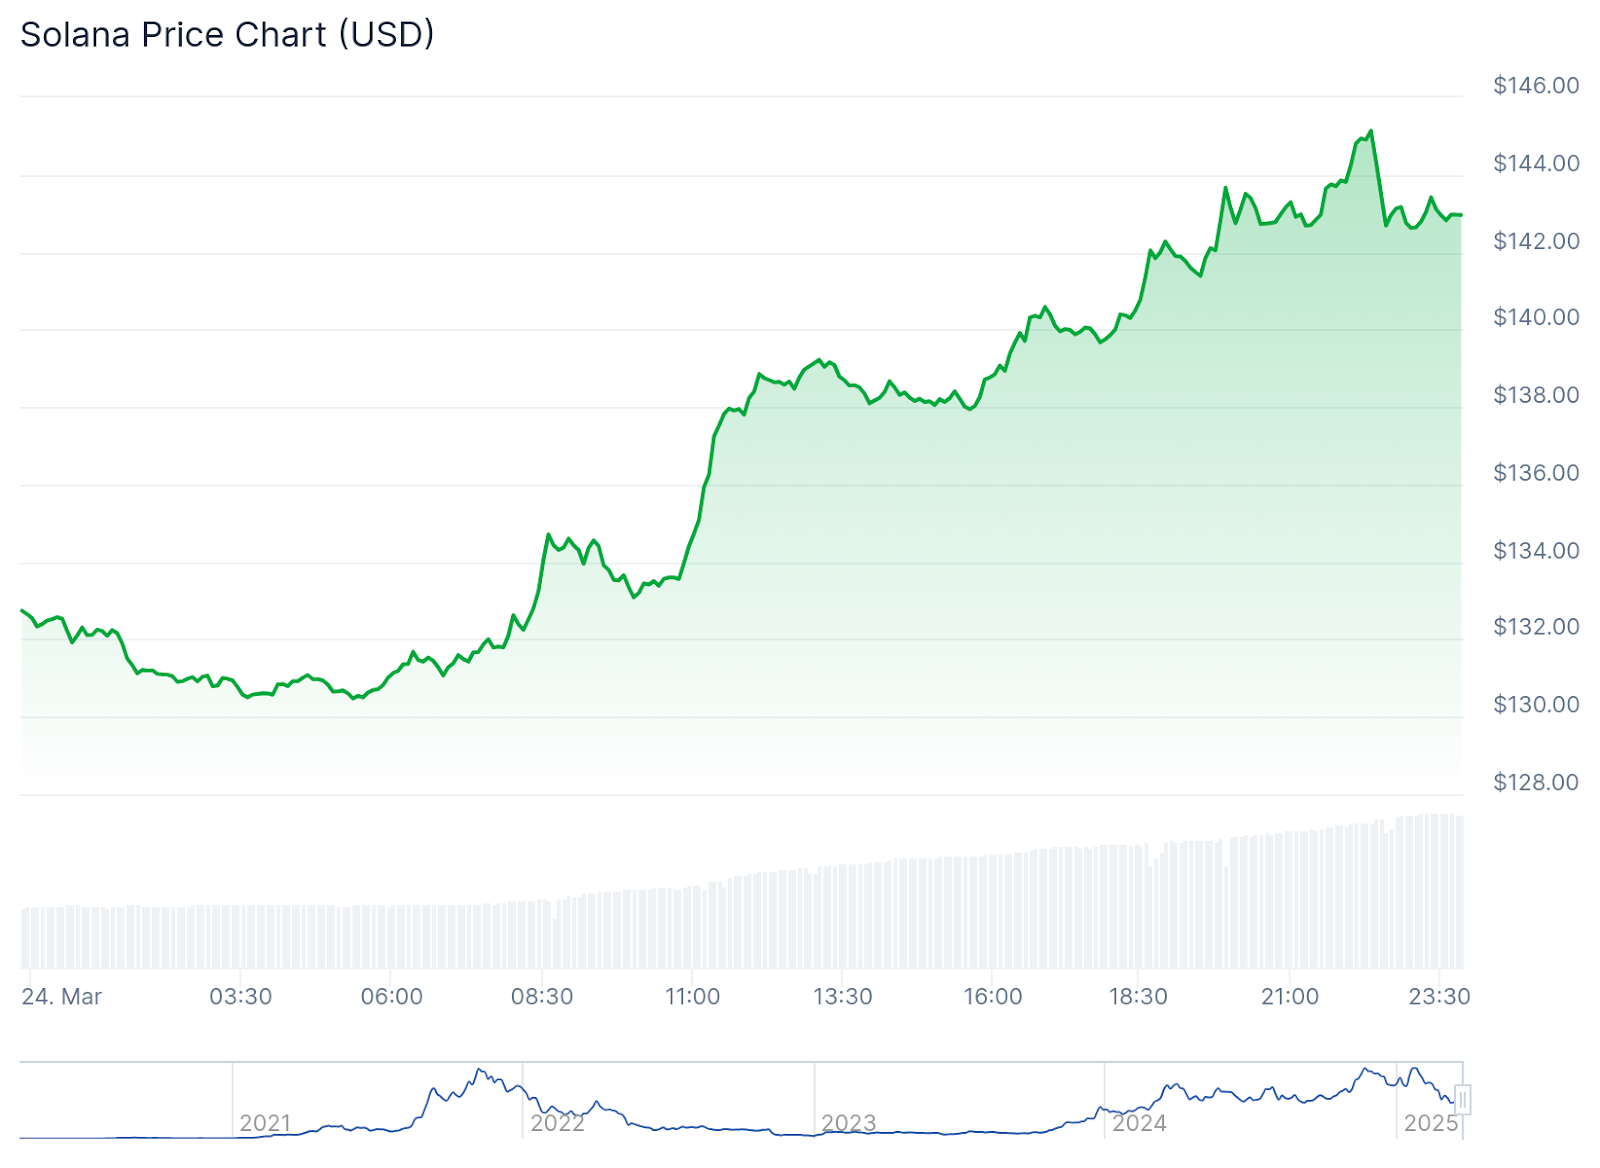Click the $132.00 price axis label
Viewport: 1600px width, 1168px height.
[1536, 627]
